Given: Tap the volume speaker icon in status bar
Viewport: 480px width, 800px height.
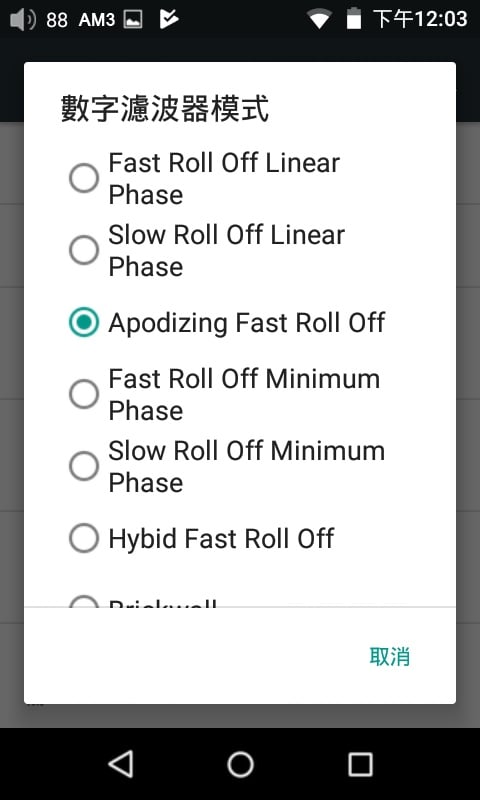Looking at the screenshot, I should 22,20.
